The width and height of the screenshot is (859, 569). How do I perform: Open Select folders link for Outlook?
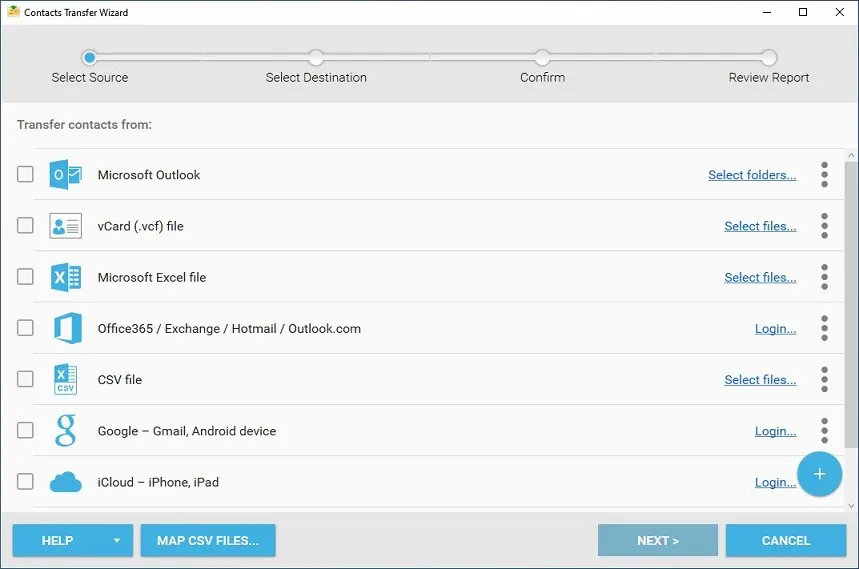coord(752,175)
